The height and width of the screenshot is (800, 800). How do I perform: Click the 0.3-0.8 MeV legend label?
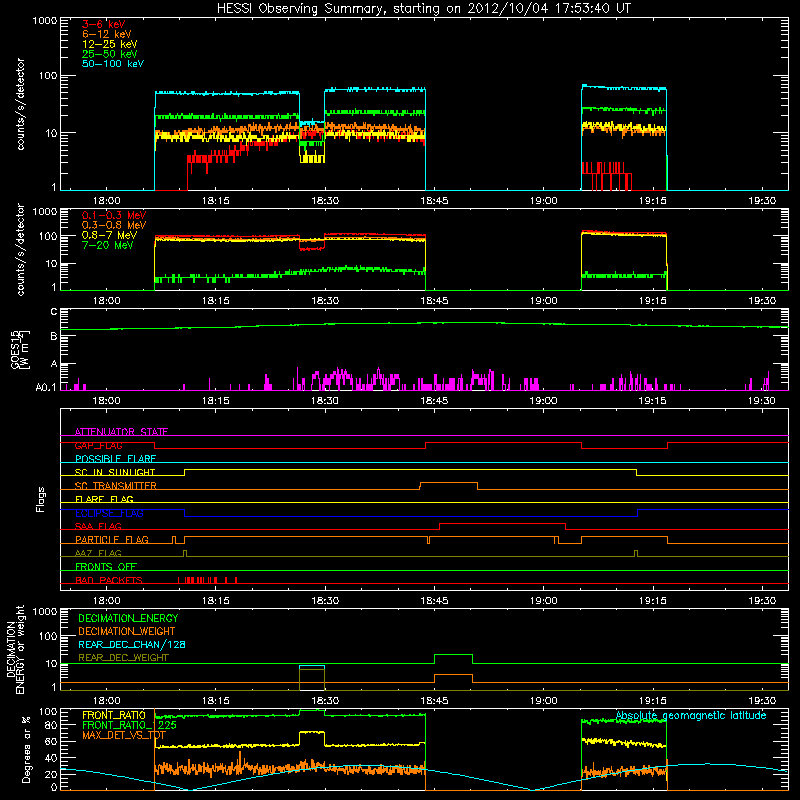pyautogui.click(x=114, y=225)
